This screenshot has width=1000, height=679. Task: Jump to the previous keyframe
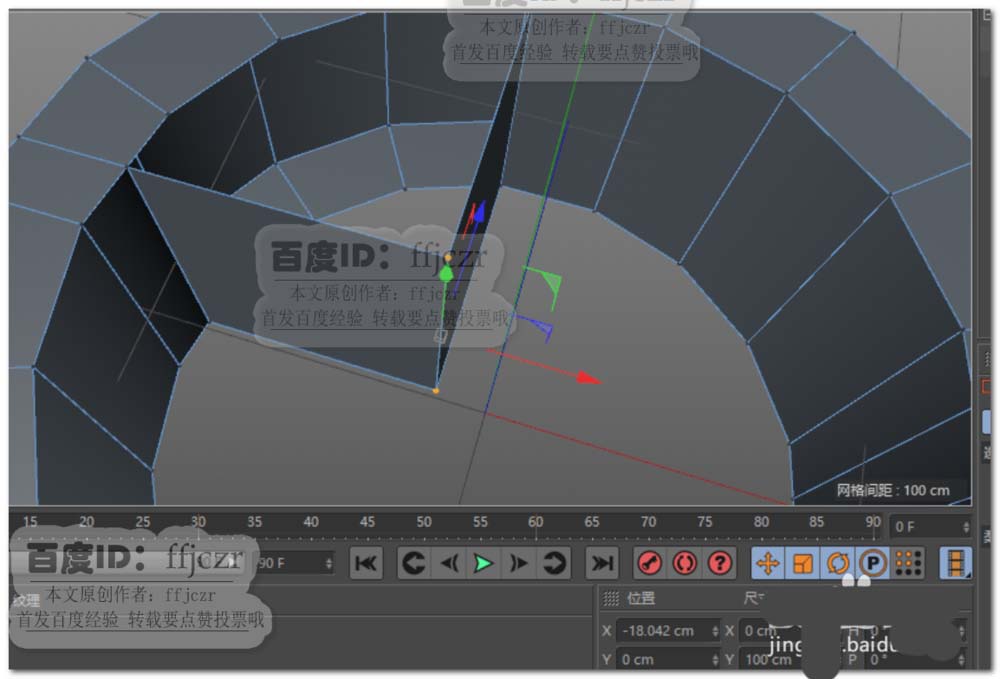click(x=413, y=564)
